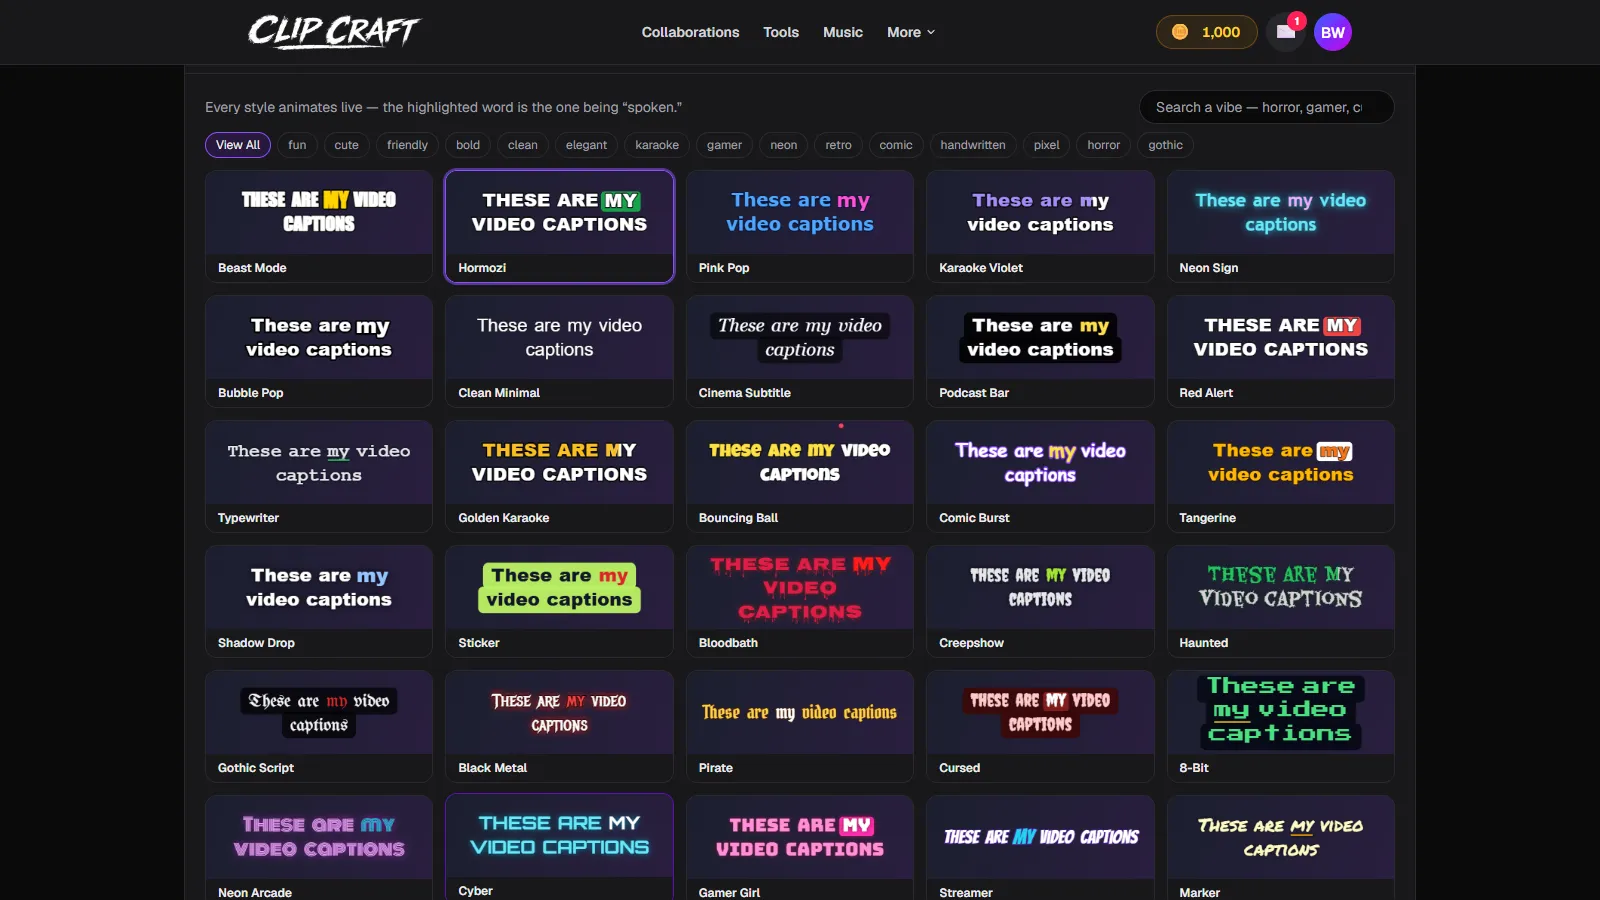
Task: Choose the Neon Arcade caption style
Action: click(x=319, y=848)
